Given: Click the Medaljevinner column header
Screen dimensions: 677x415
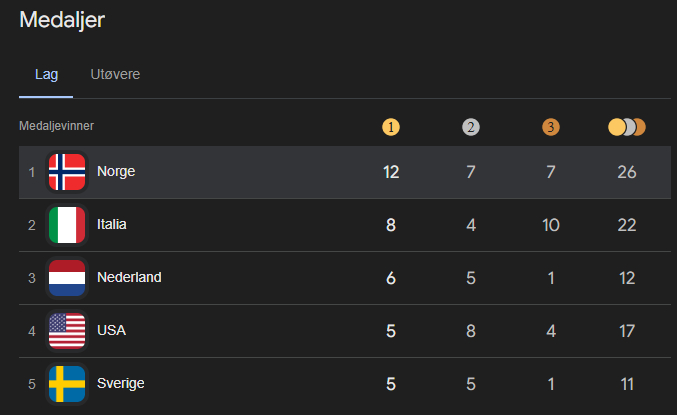Looking at the screenshot, I should (x=56, y=126).
